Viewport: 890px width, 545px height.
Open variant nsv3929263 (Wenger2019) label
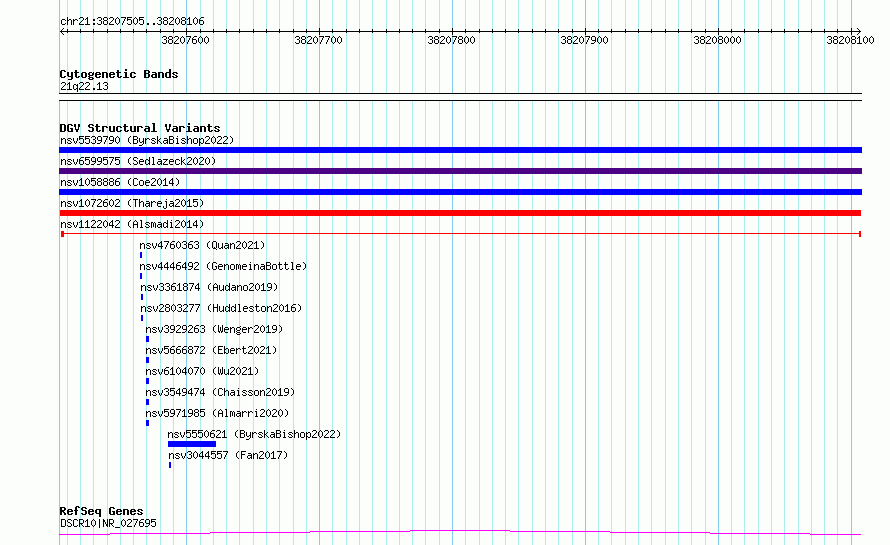214,329
